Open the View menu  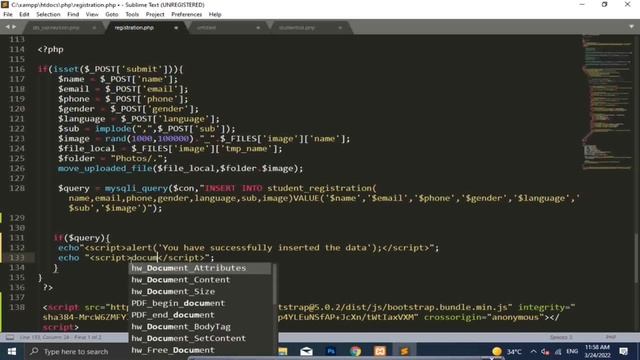(x=92, y=14)
